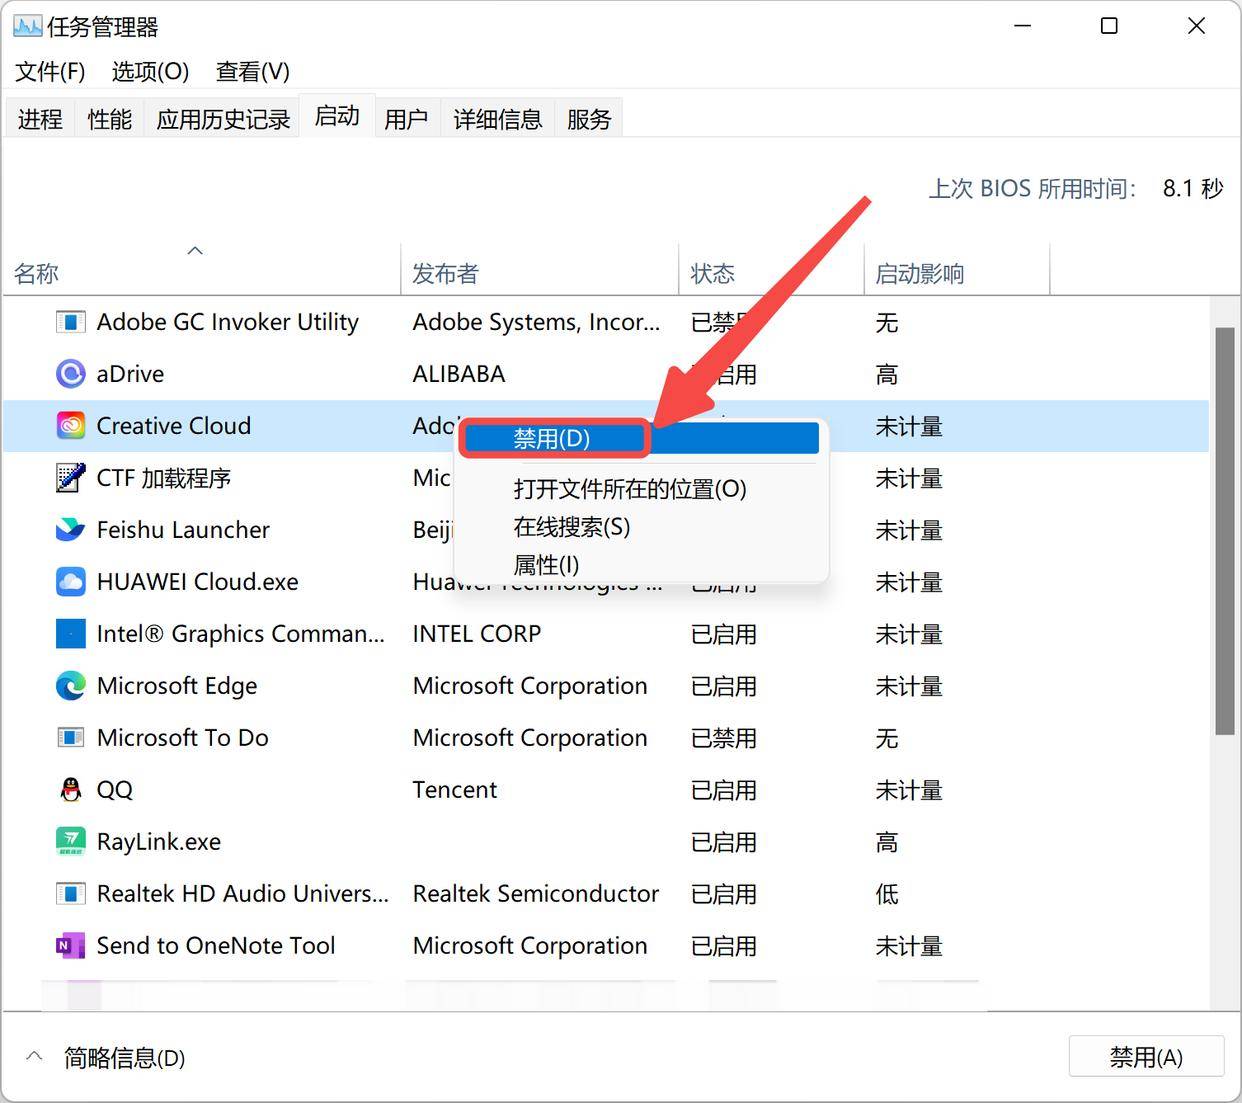Image resolution: width=1242 pixels, height=1103 pixels.
Task: Select the QQ startup entry name
Action: coord(114,790)
